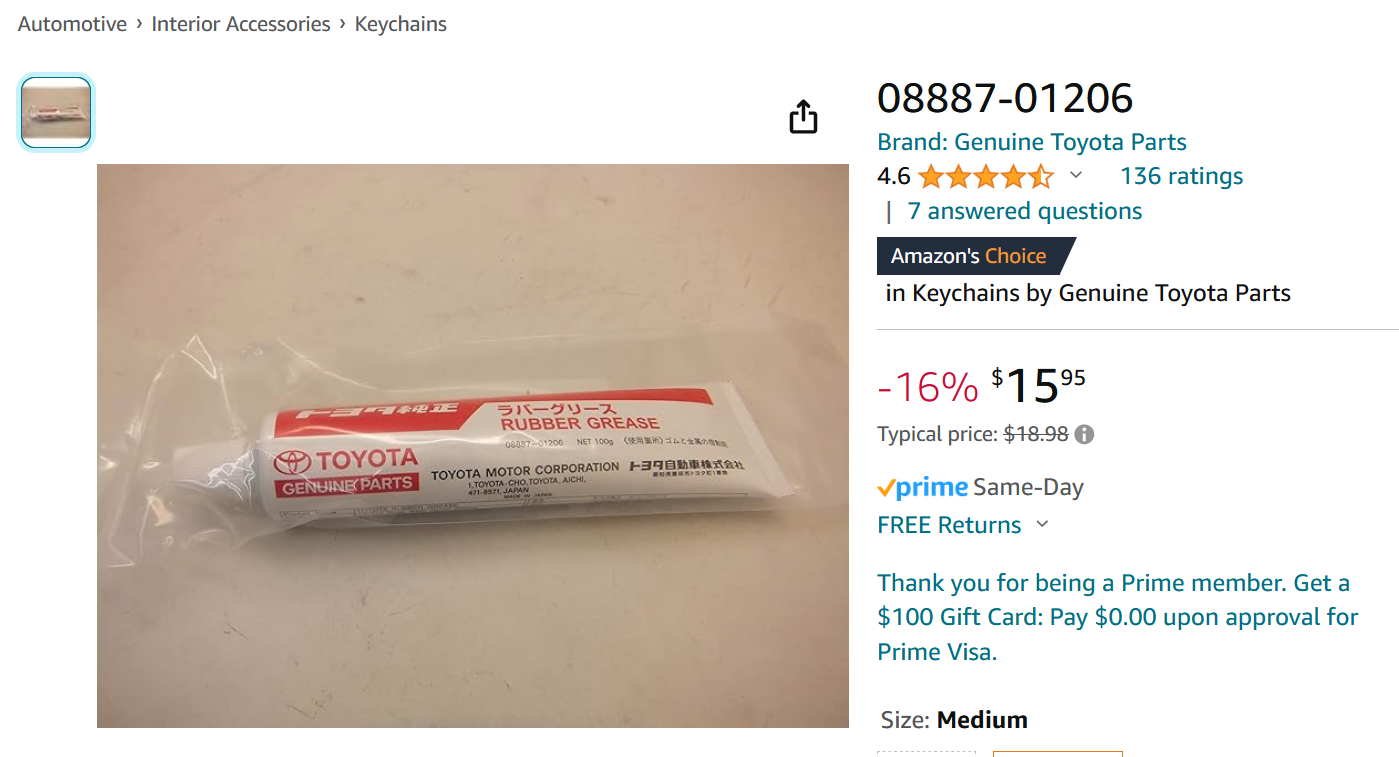View the 7 answered questions
The width and height of the screenshot is (1399, 757).
tap(1024, 211)
